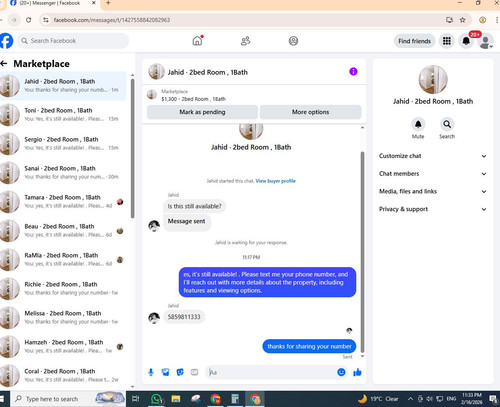
Task: Open the profile circle icon in top navigation
Action: (x=293, y=41)
